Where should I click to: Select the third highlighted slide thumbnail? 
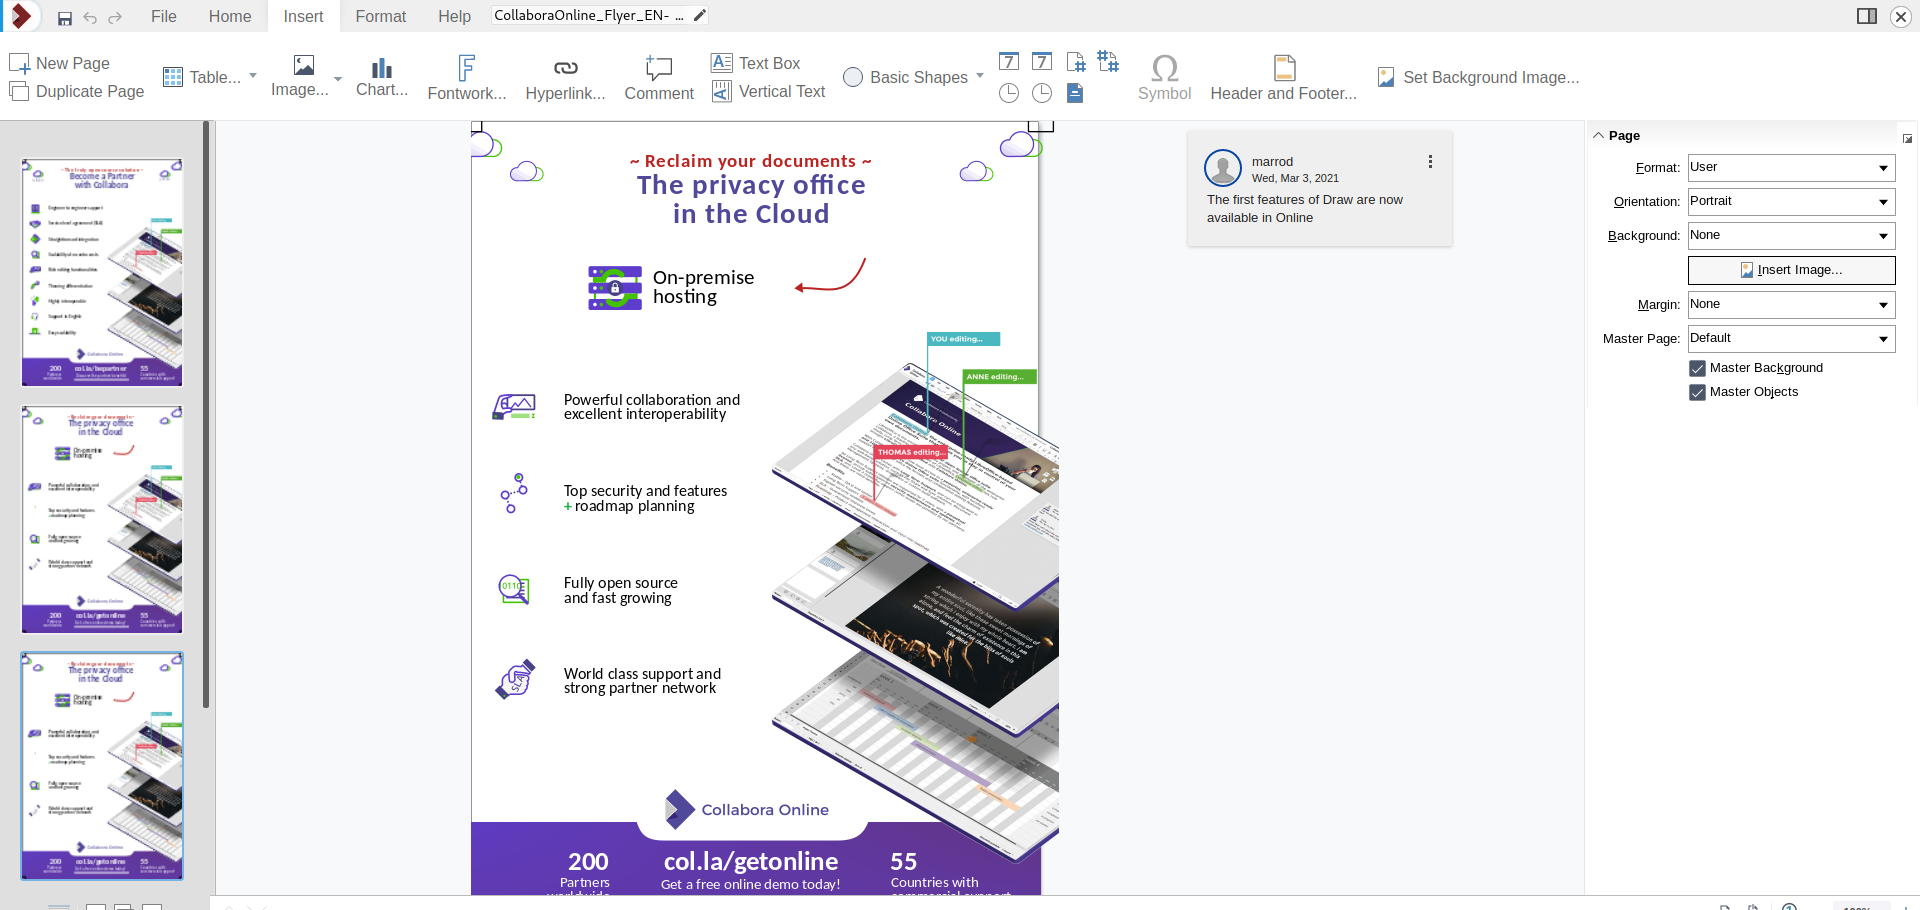102,766
